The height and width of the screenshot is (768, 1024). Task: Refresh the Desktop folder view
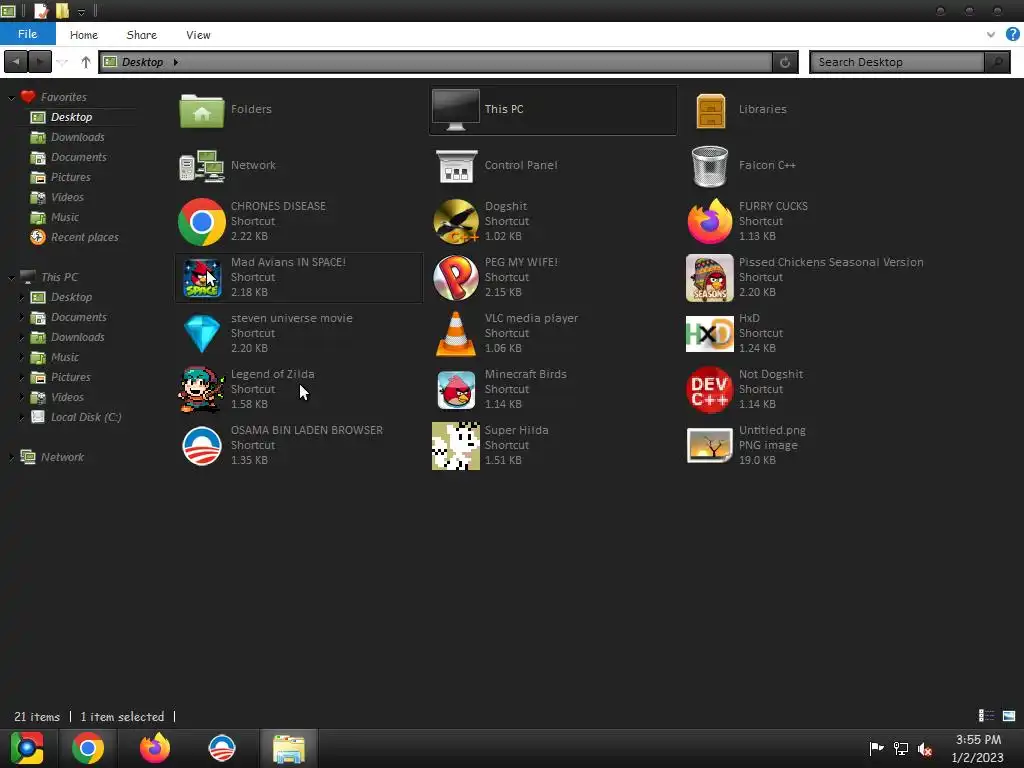coord(785,62)
